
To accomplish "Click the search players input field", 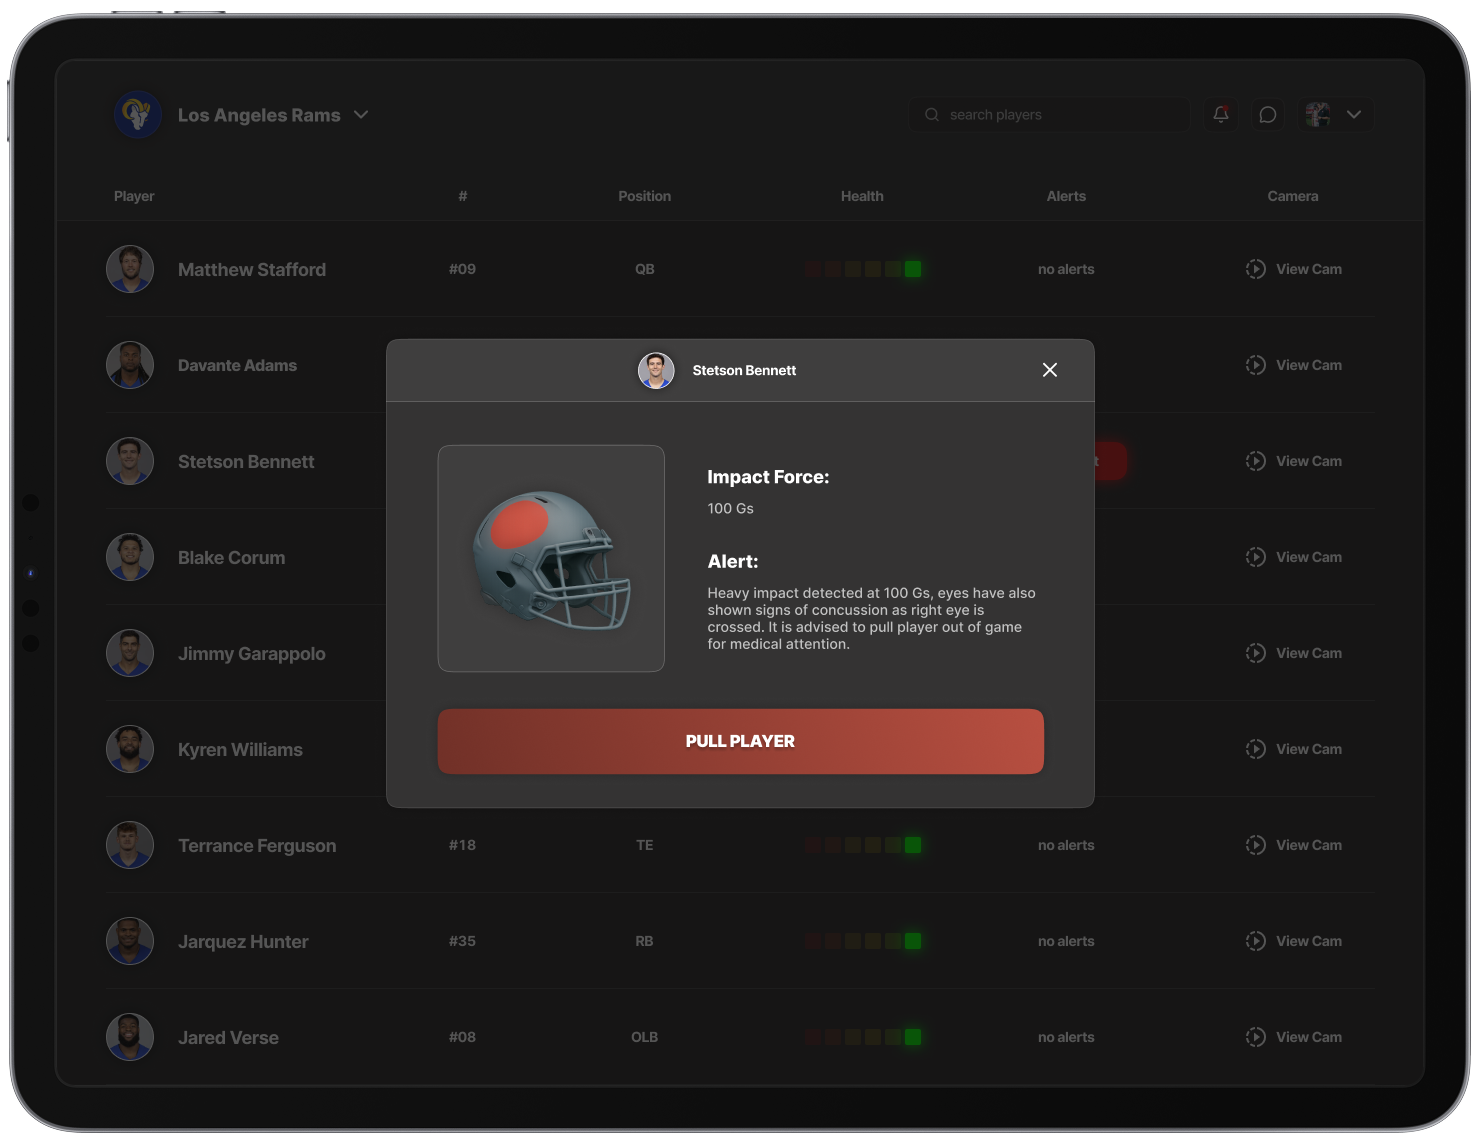I will click(x=1060, y=115).
